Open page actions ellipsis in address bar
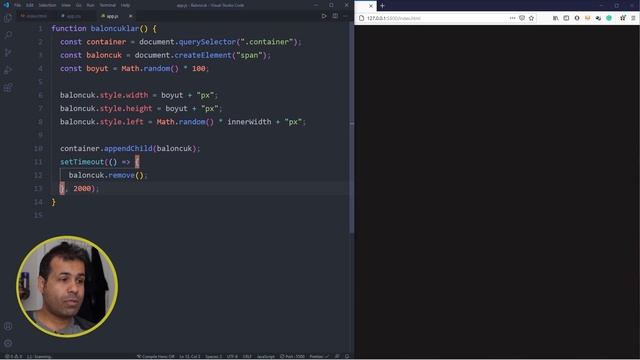Screen dimensions: 640x360 tap(512, 18)
